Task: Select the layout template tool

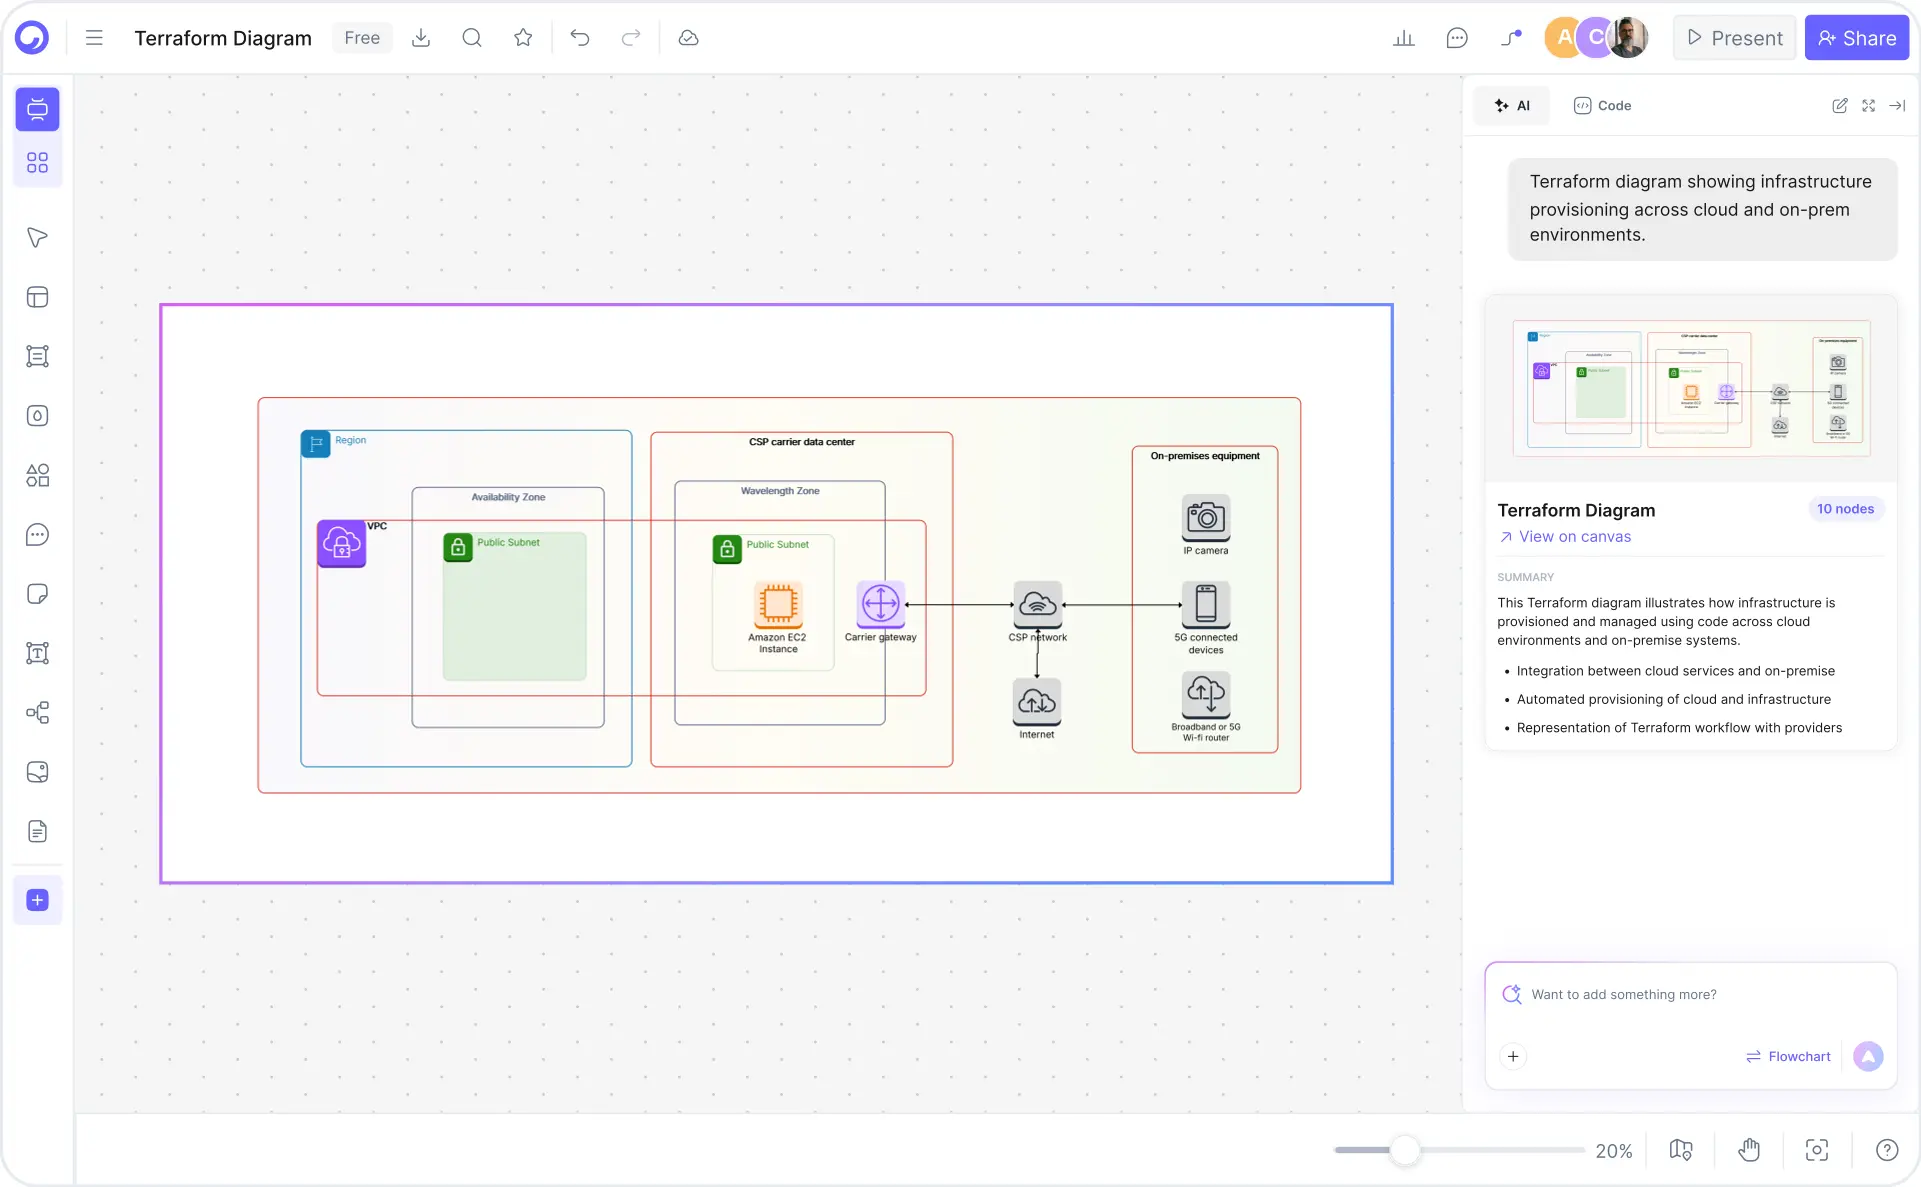Action: point(37,297)
